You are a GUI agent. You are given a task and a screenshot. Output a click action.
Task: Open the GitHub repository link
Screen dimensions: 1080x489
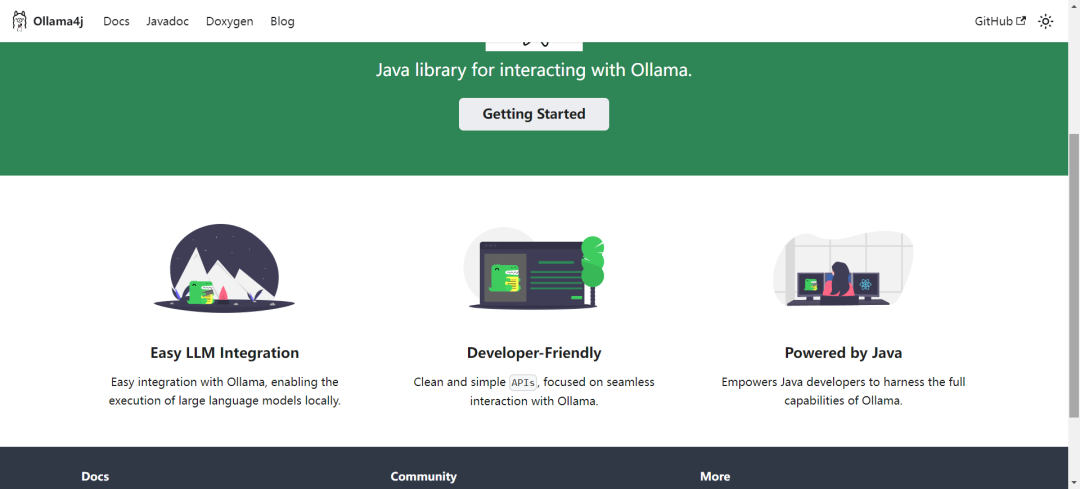tap(993, 21)
